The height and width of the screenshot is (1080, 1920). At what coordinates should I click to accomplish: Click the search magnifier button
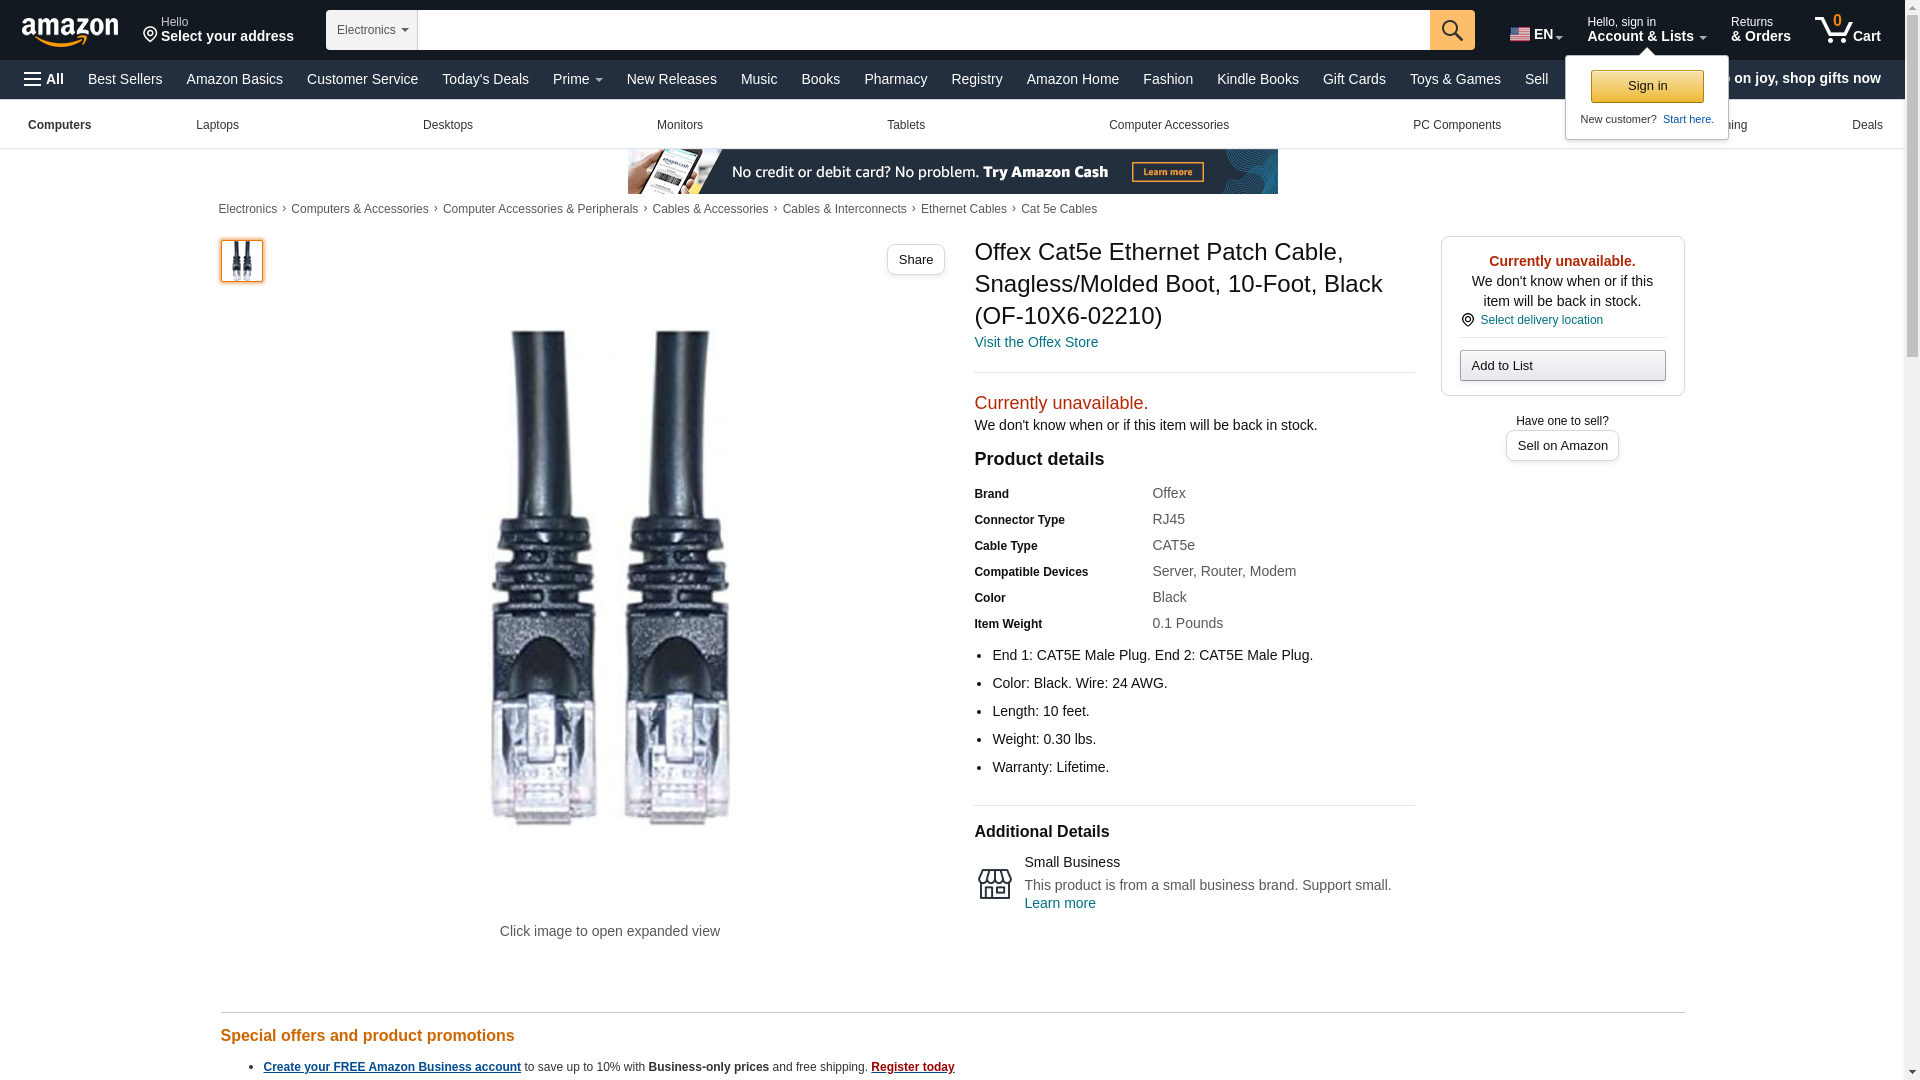(1452, 30)
